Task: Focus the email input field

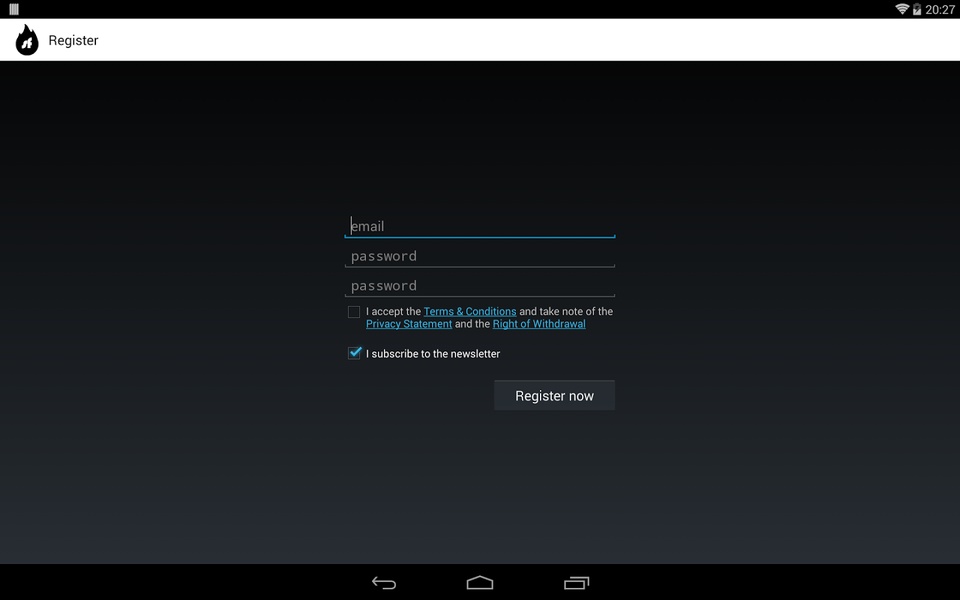Action: [480, 226]
